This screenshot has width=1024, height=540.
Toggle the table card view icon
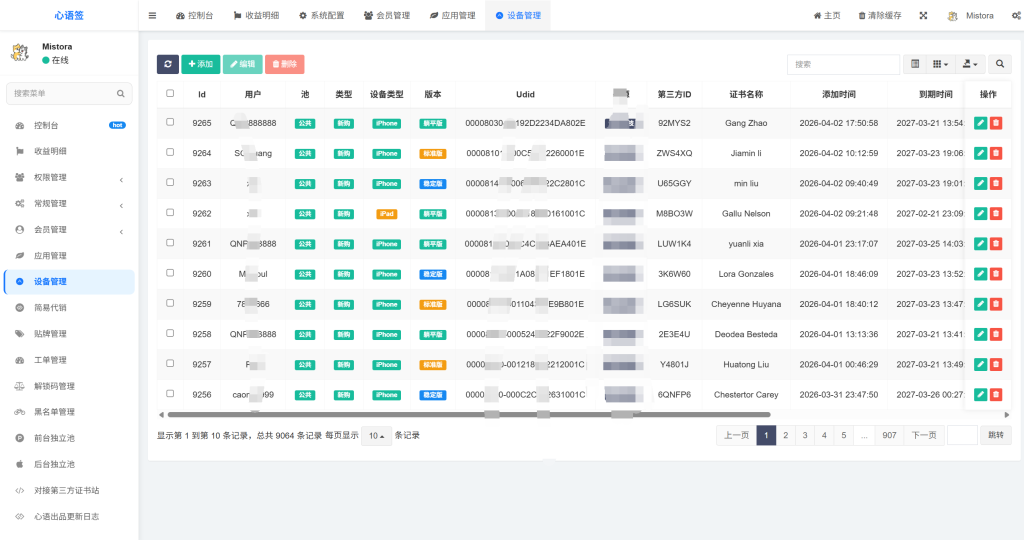point(915,64)
